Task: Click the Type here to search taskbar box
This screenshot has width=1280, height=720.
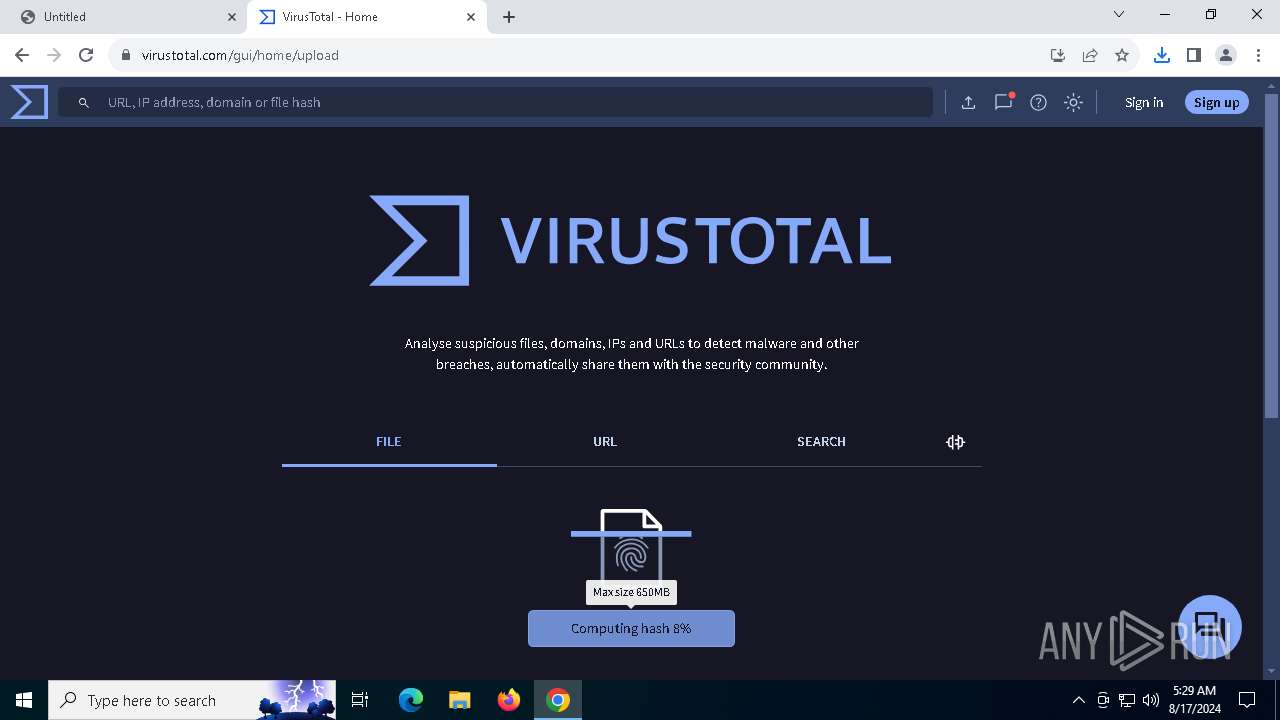Action: tap(193, 700)
